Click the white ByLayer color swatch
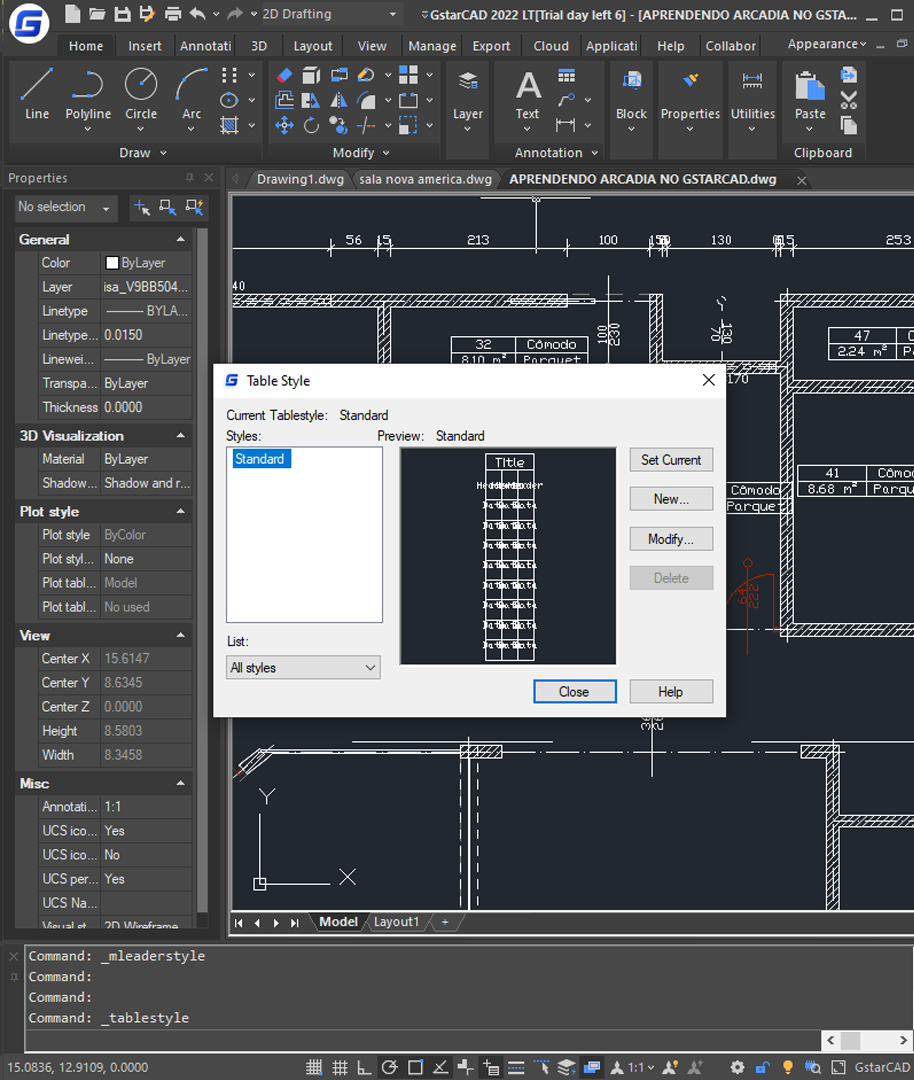This screenshot has width=914, height=1080. coord(112,263)
